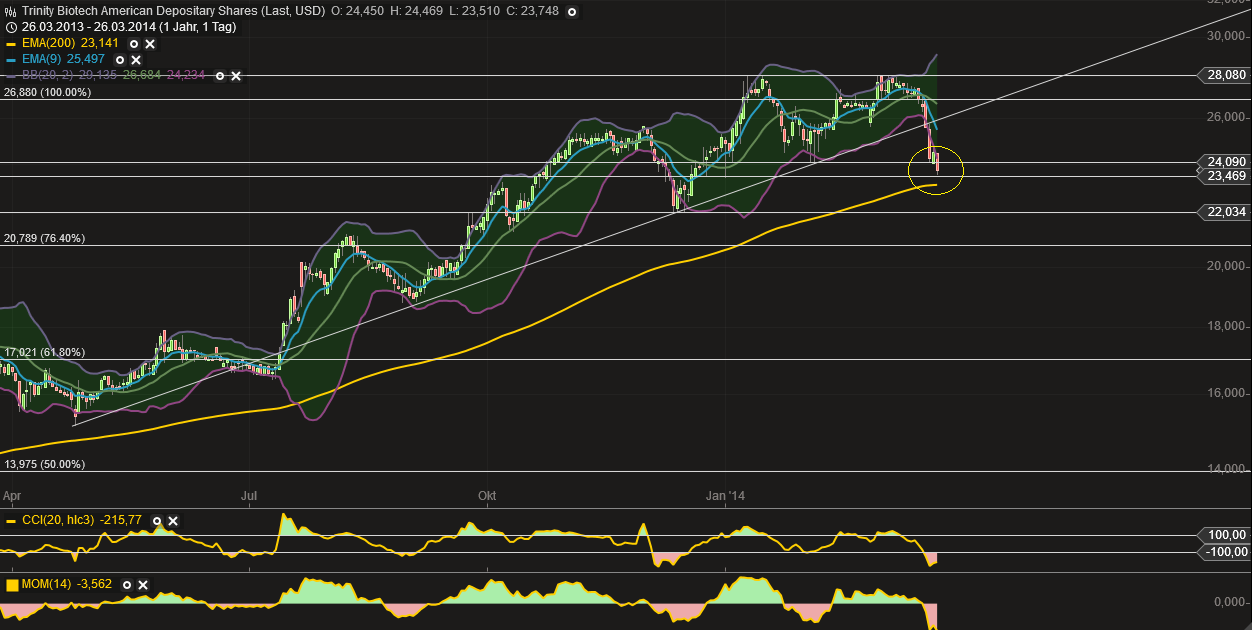Screen dimensions: 1252x630
Task: Click the 17,021 (61.80%) Fibonacci label
Action: [x=44, y=353]
